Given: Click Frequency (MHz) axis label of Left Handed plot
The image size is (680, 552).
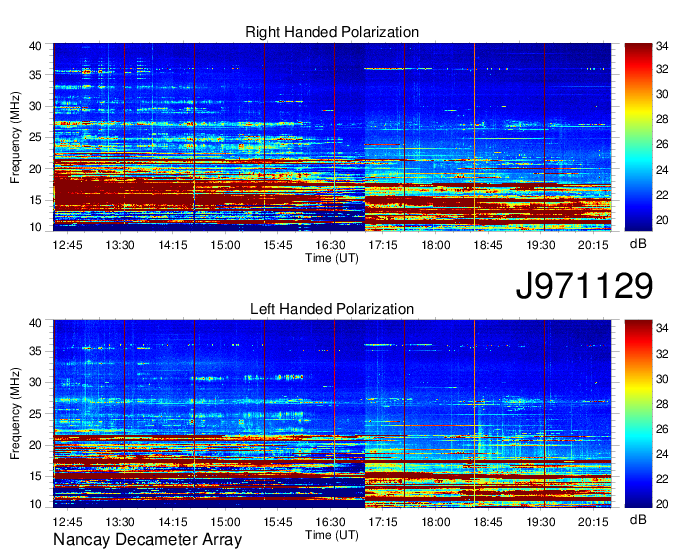Looking at the screenshot, I should pyautogui.click(x=15, y=414).
